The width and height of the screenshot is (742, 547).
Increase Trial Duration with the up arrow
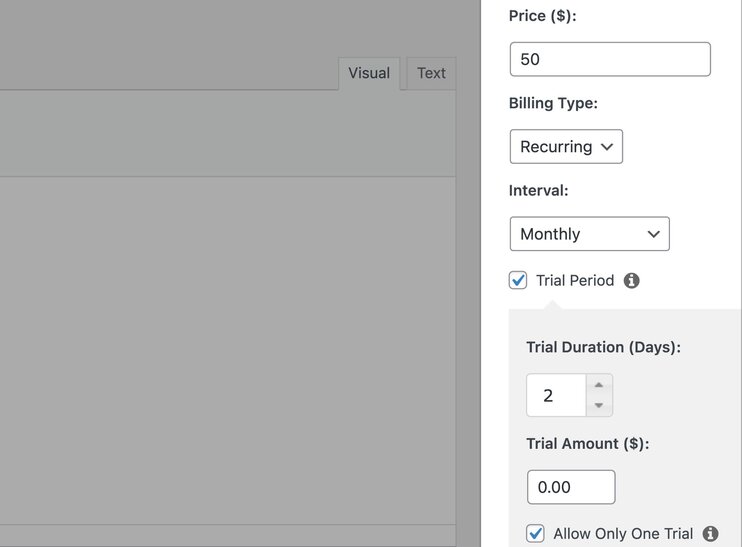[598, 385]
